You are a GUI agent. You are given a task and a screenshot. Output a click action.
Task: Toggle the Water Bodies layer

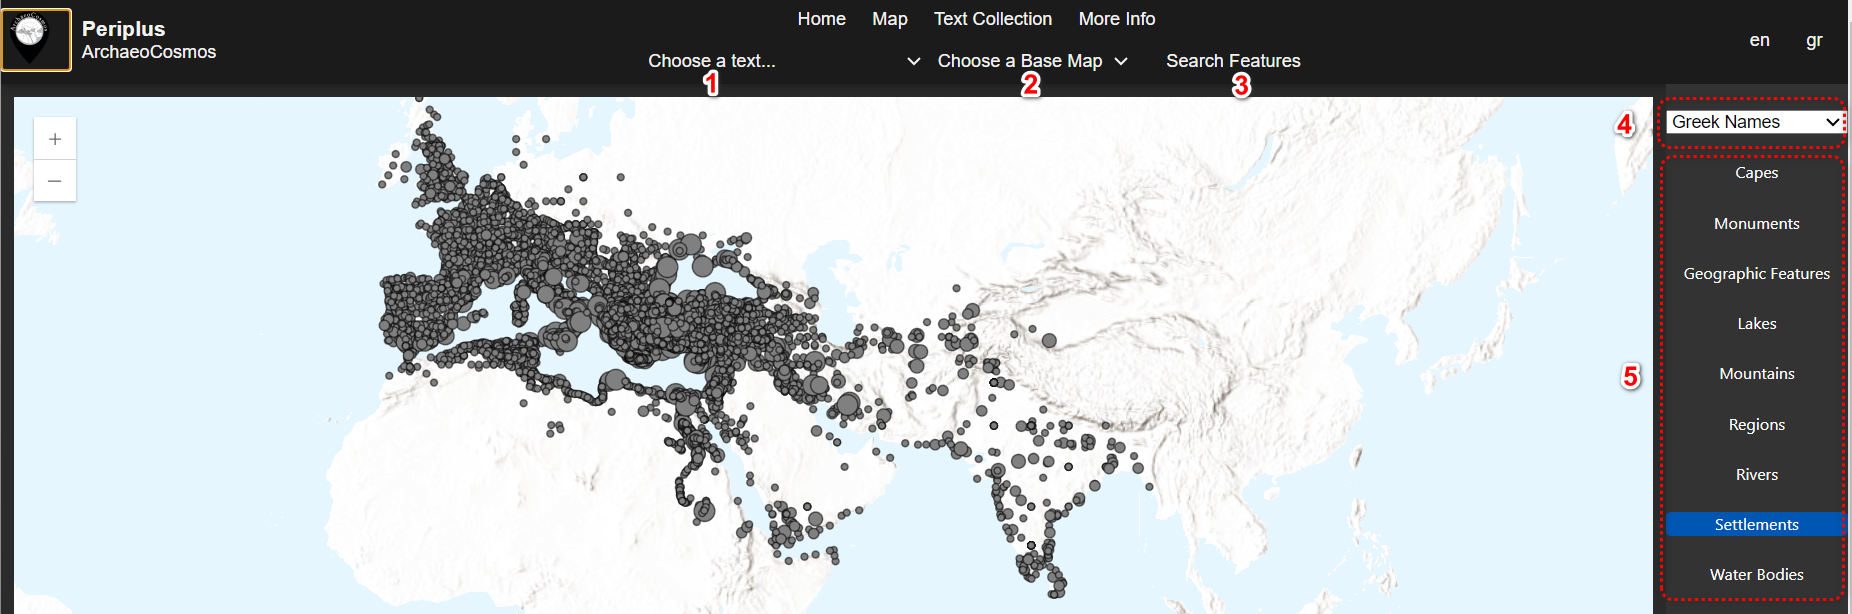click(1756, 575)
